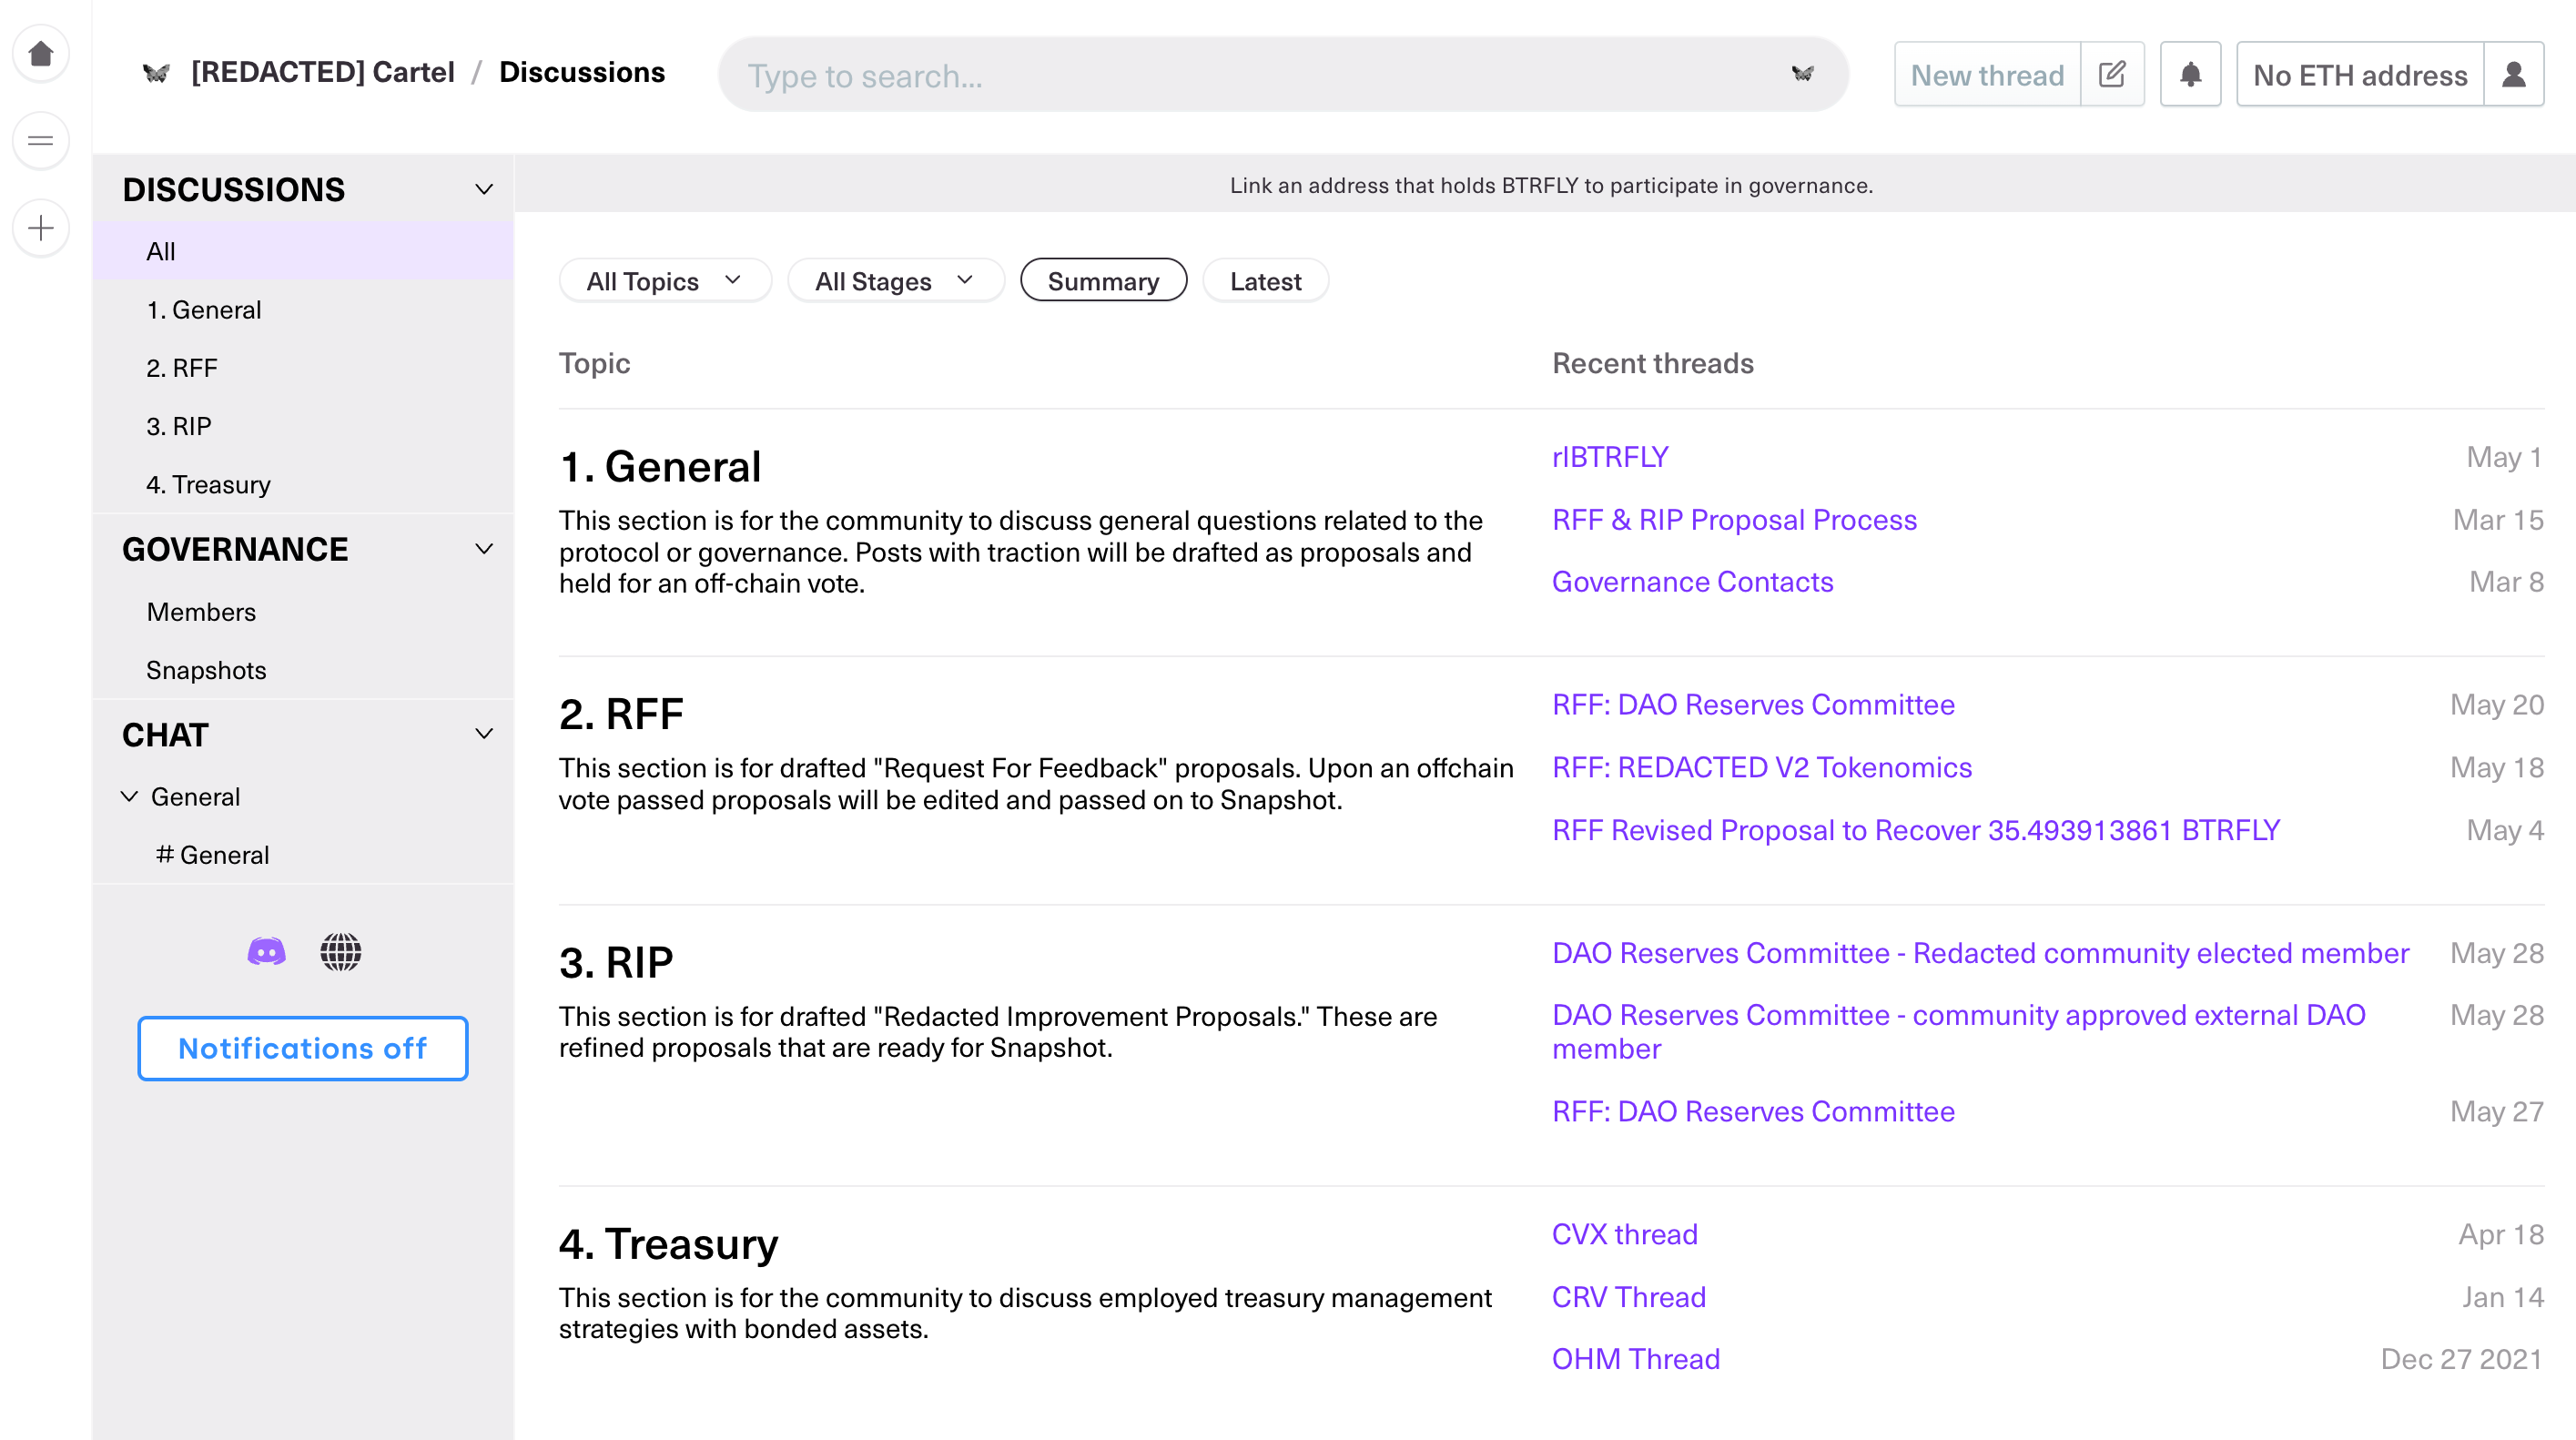Open the notifications bell icon
The image size is (2576, 1440).
[2190, 74]
